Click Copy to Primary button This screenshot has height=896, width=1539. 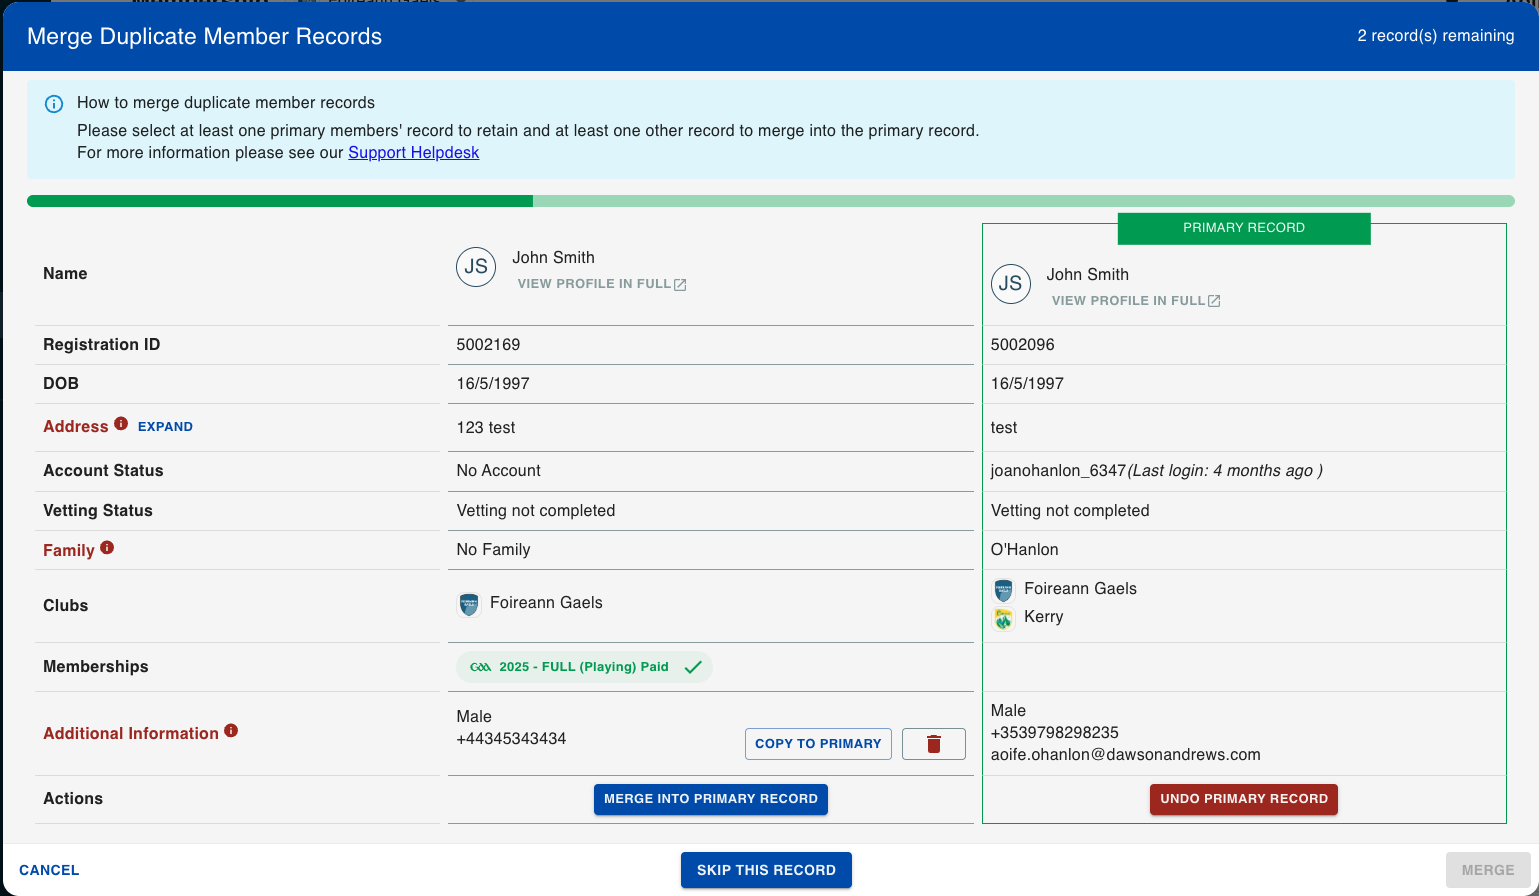pyautogui.click(x=818, y=744)
